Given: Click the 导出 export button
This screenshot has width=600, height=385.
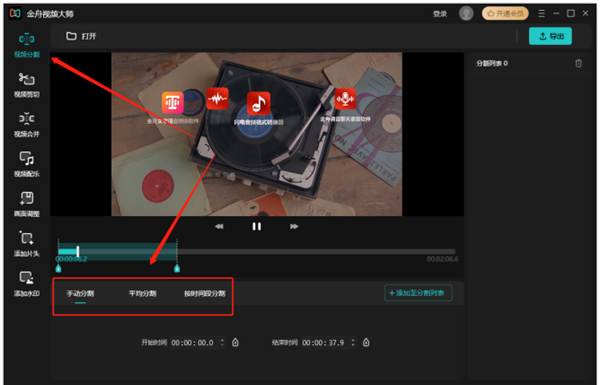Looking at the screenshot, I should coord(550,36).
